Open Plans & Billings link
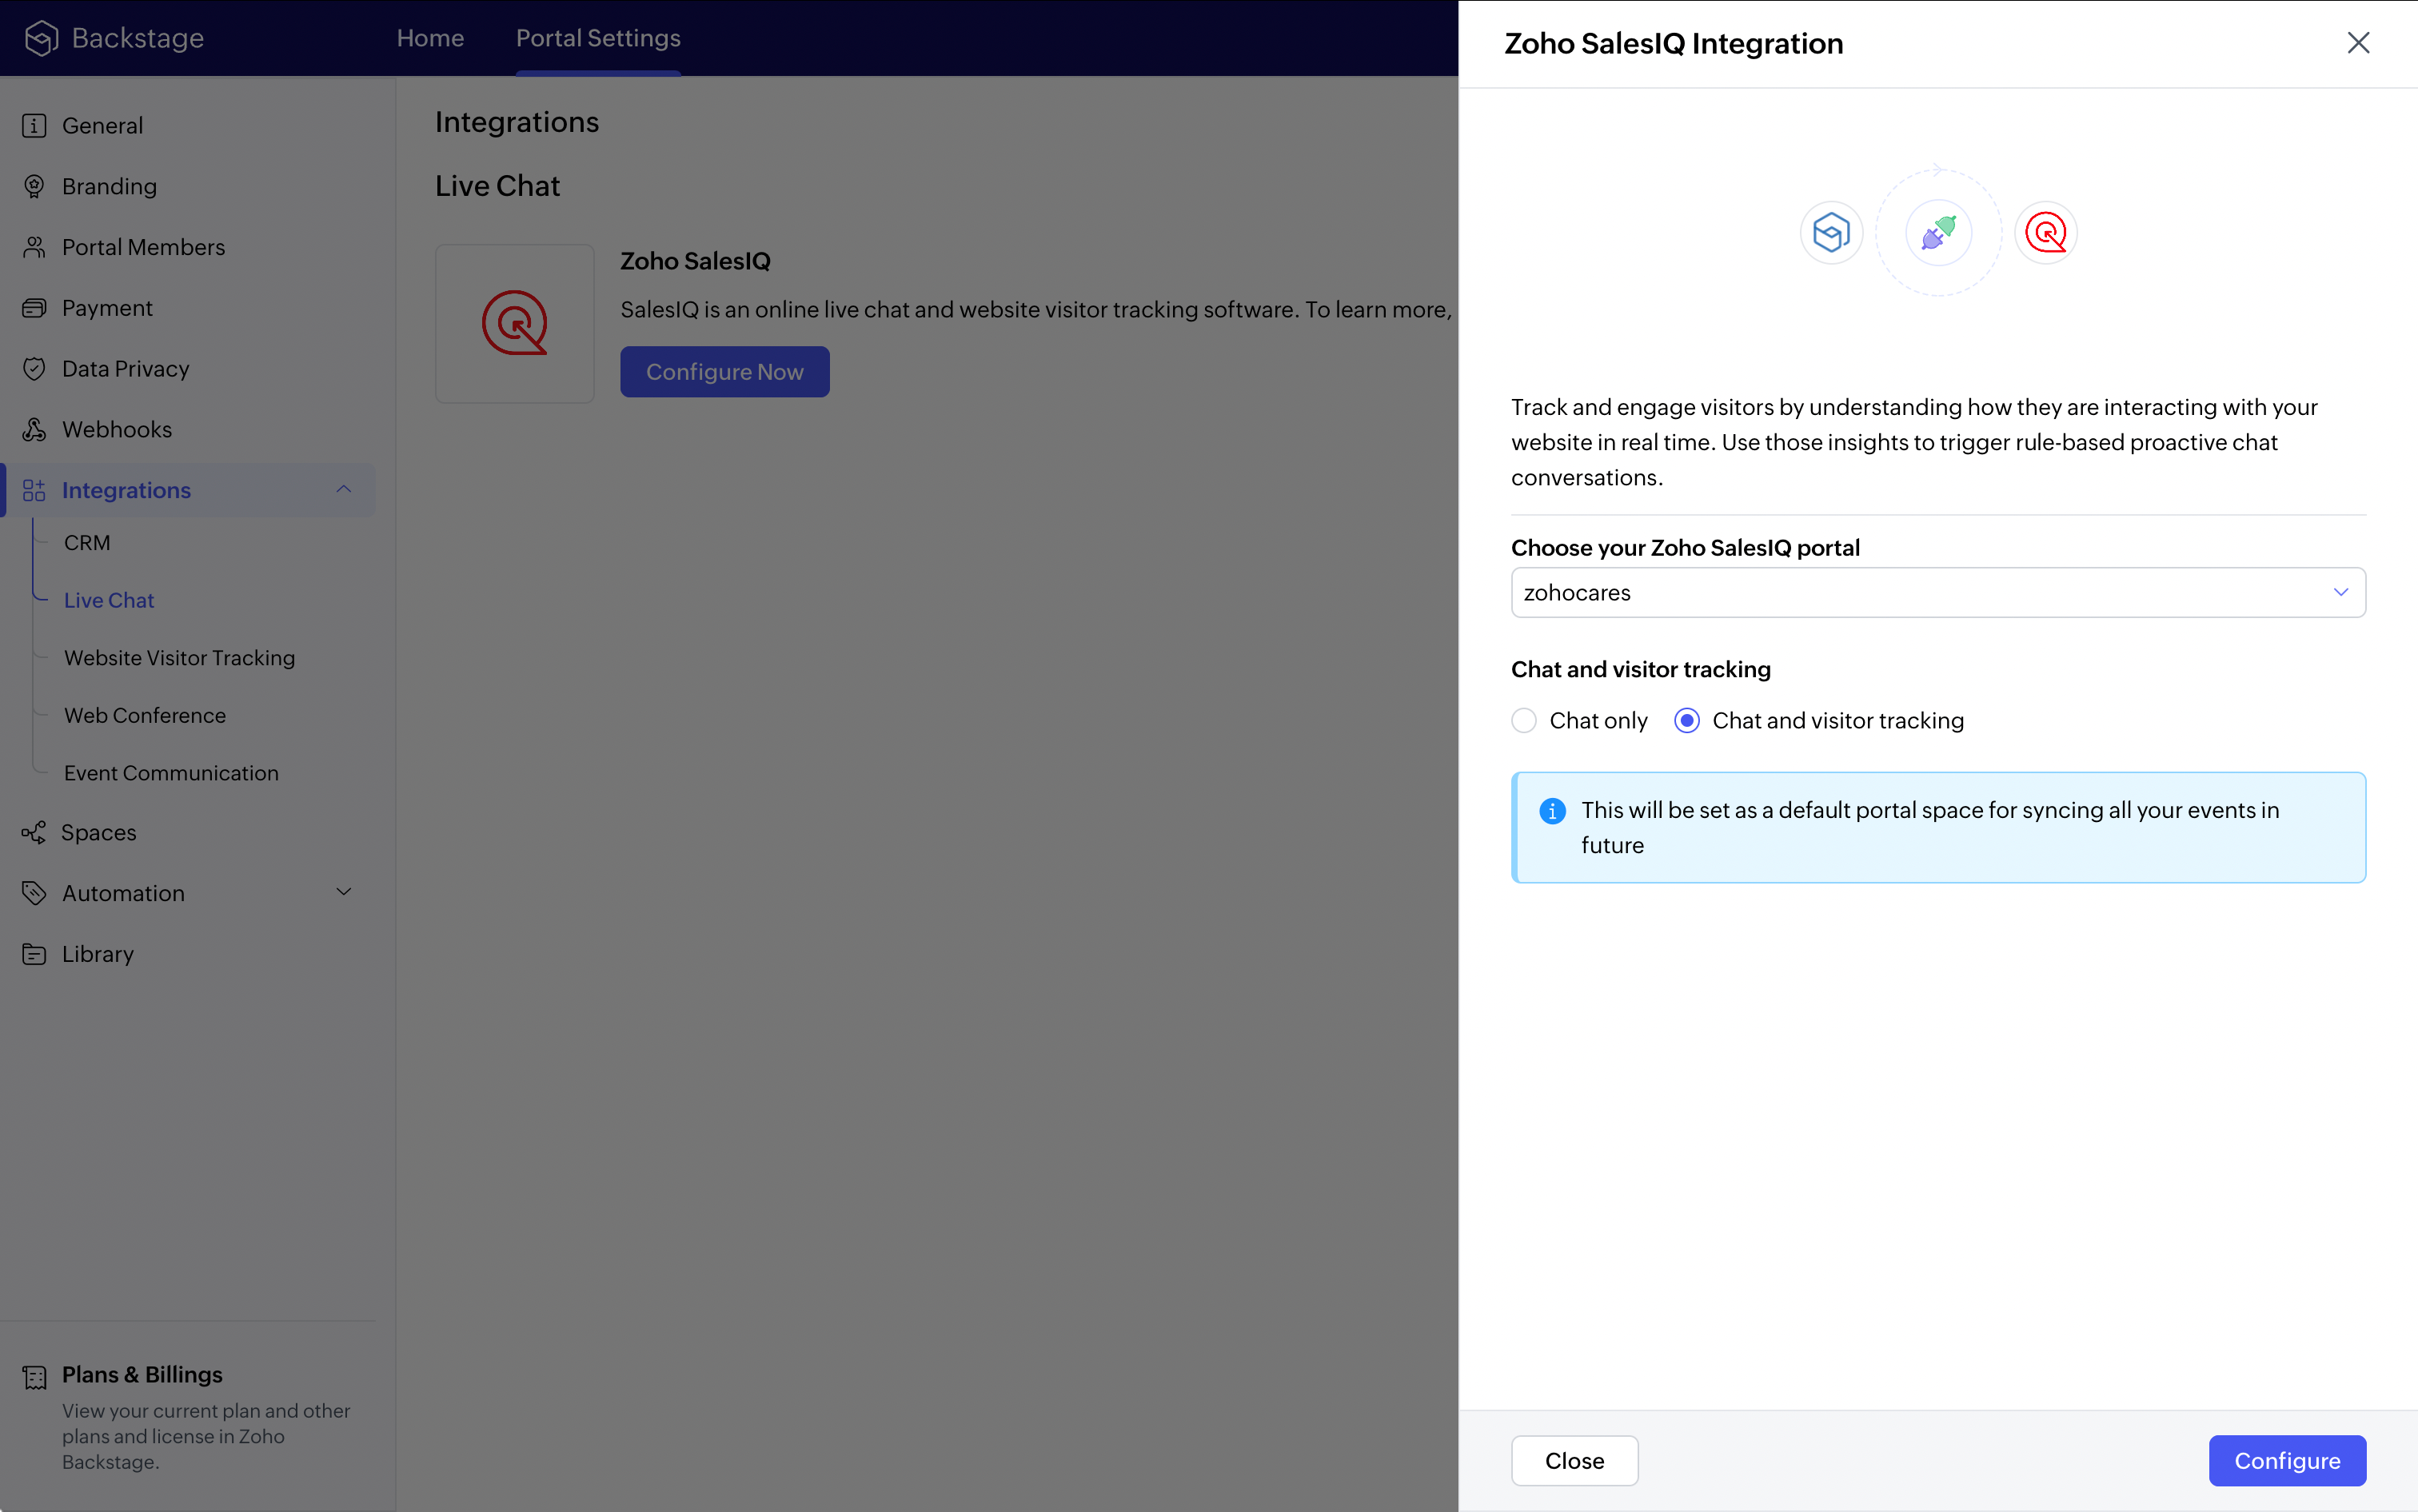 click(142, 1374)
